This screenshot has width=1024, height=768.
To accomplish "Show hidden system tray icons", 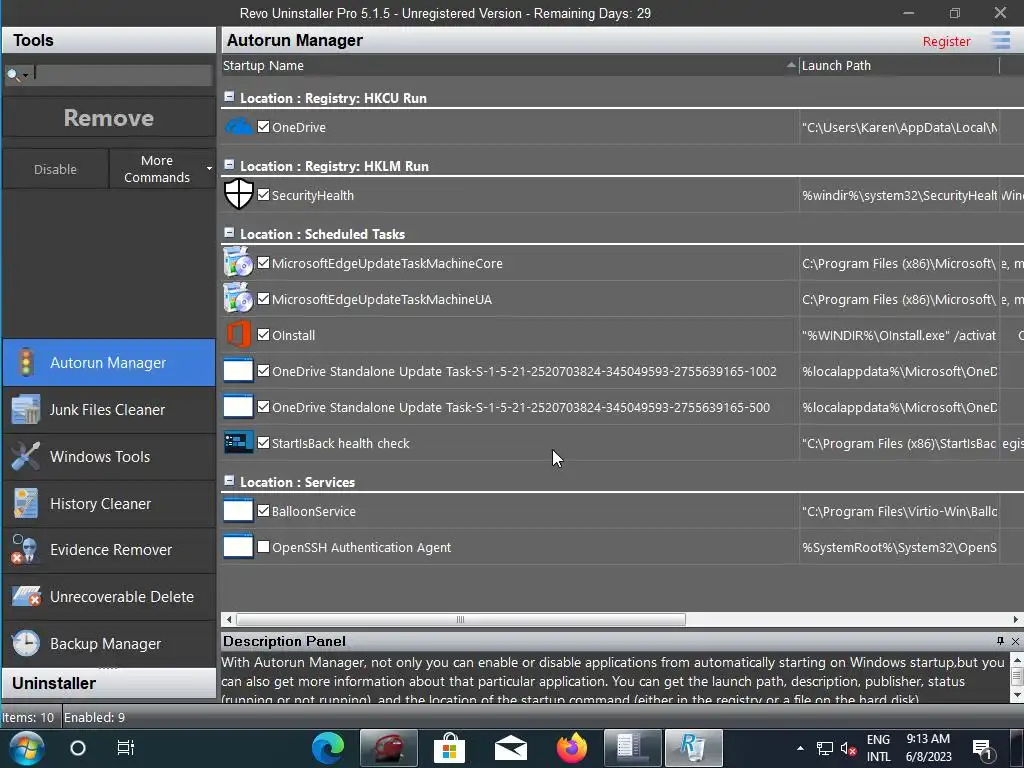I will pos(800,748).
